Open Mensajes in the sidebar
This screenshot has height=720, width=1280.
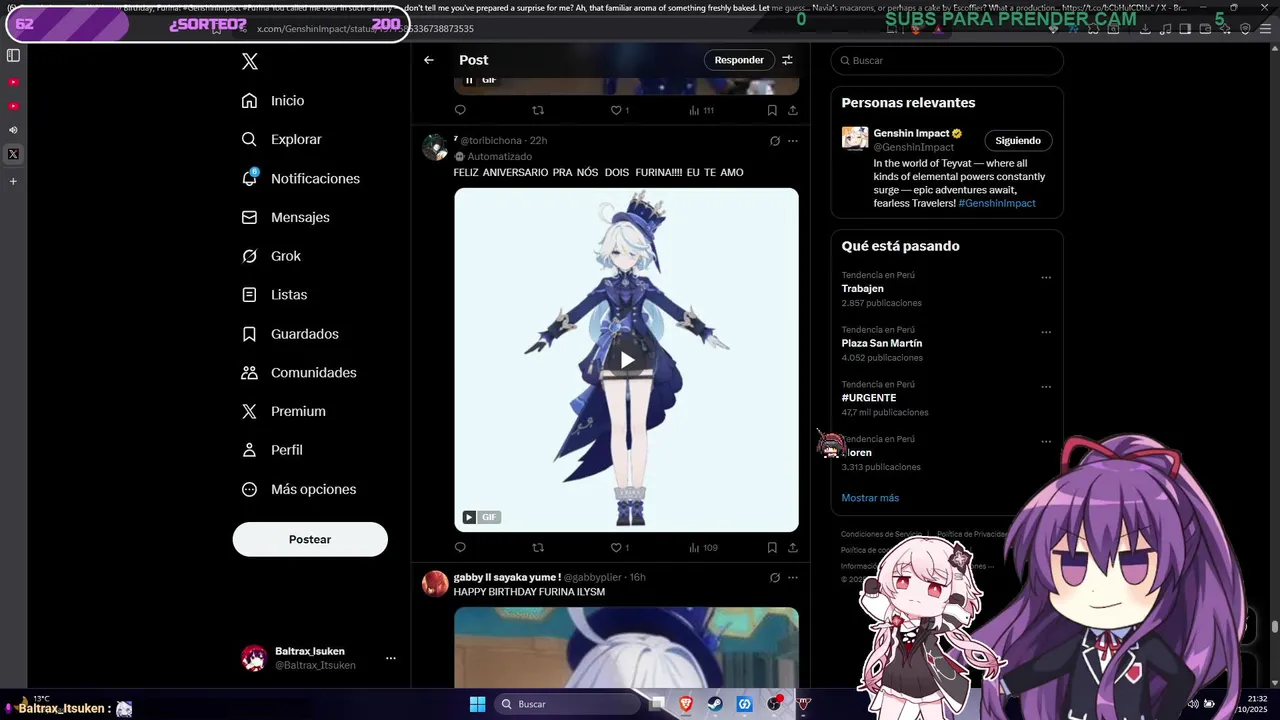coord(286,218)
